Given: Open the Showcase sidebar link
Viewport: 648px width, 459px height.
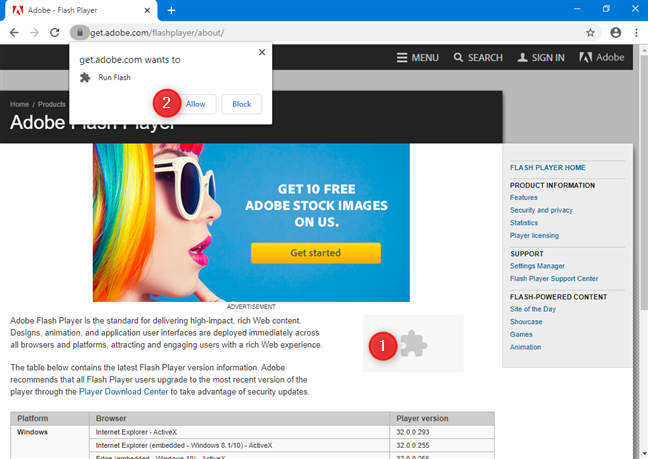Looking at the screenshot, I should click(x=526, y=322).
